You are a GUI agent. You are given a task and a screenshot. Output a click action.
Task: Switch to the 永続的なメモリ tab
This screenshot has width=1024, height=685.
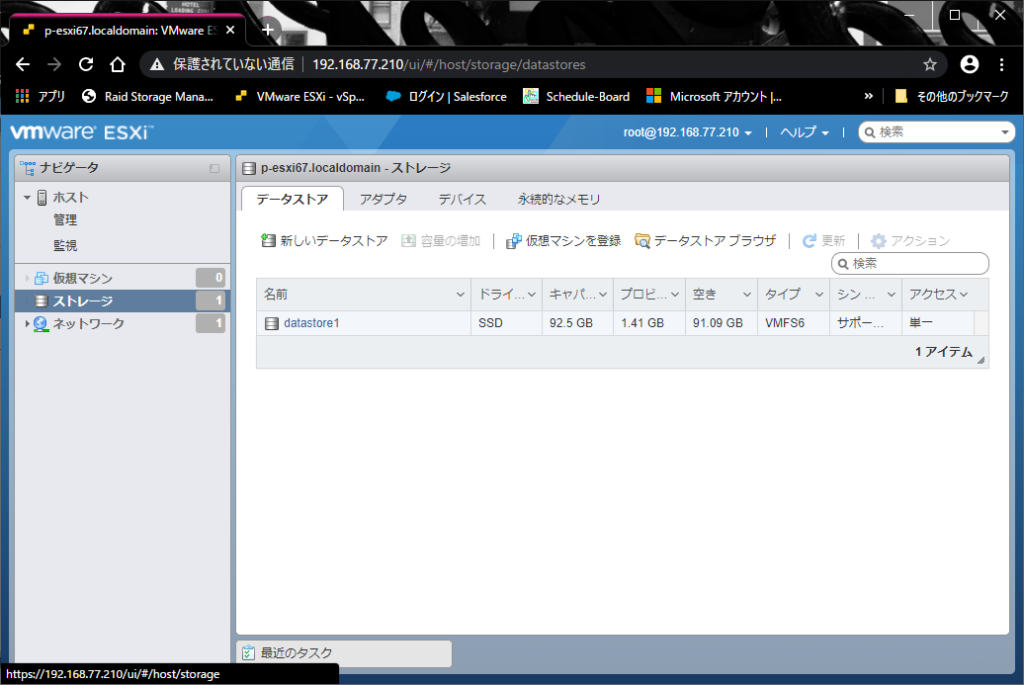[x=559, y=199]
